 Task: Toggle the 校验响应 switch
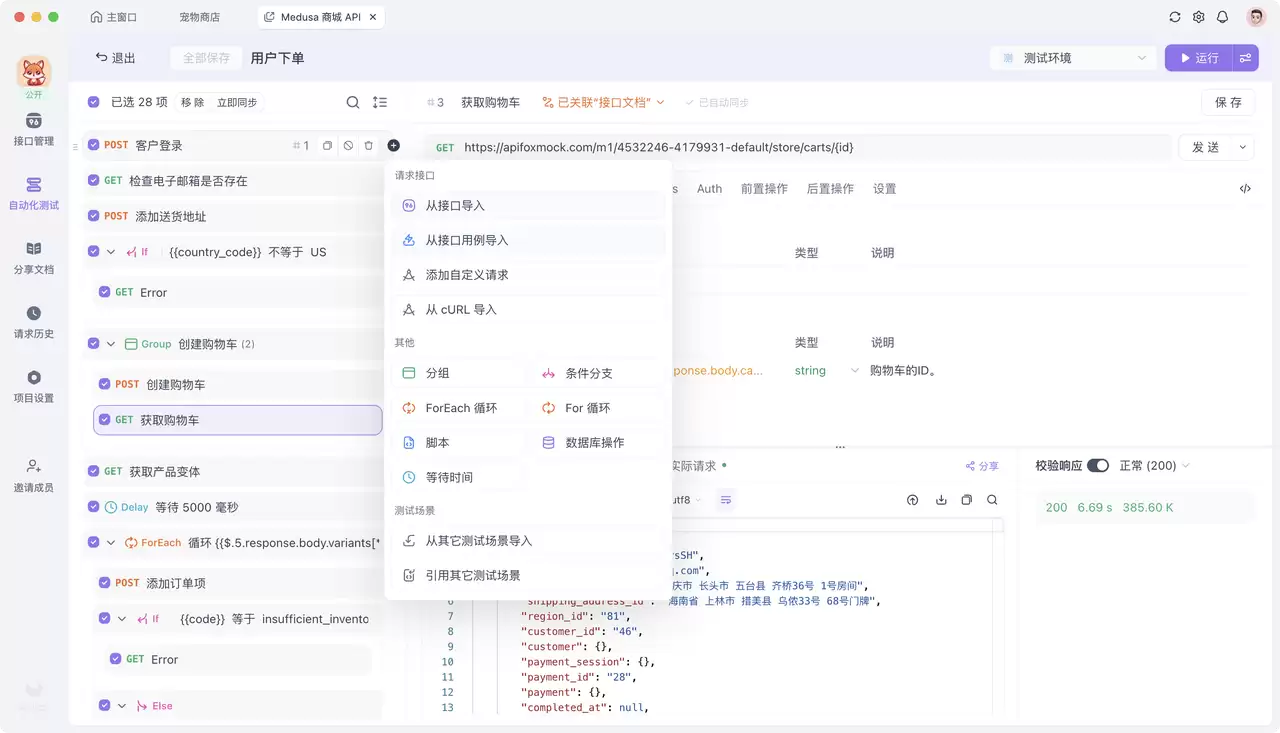pos(1098,466)
